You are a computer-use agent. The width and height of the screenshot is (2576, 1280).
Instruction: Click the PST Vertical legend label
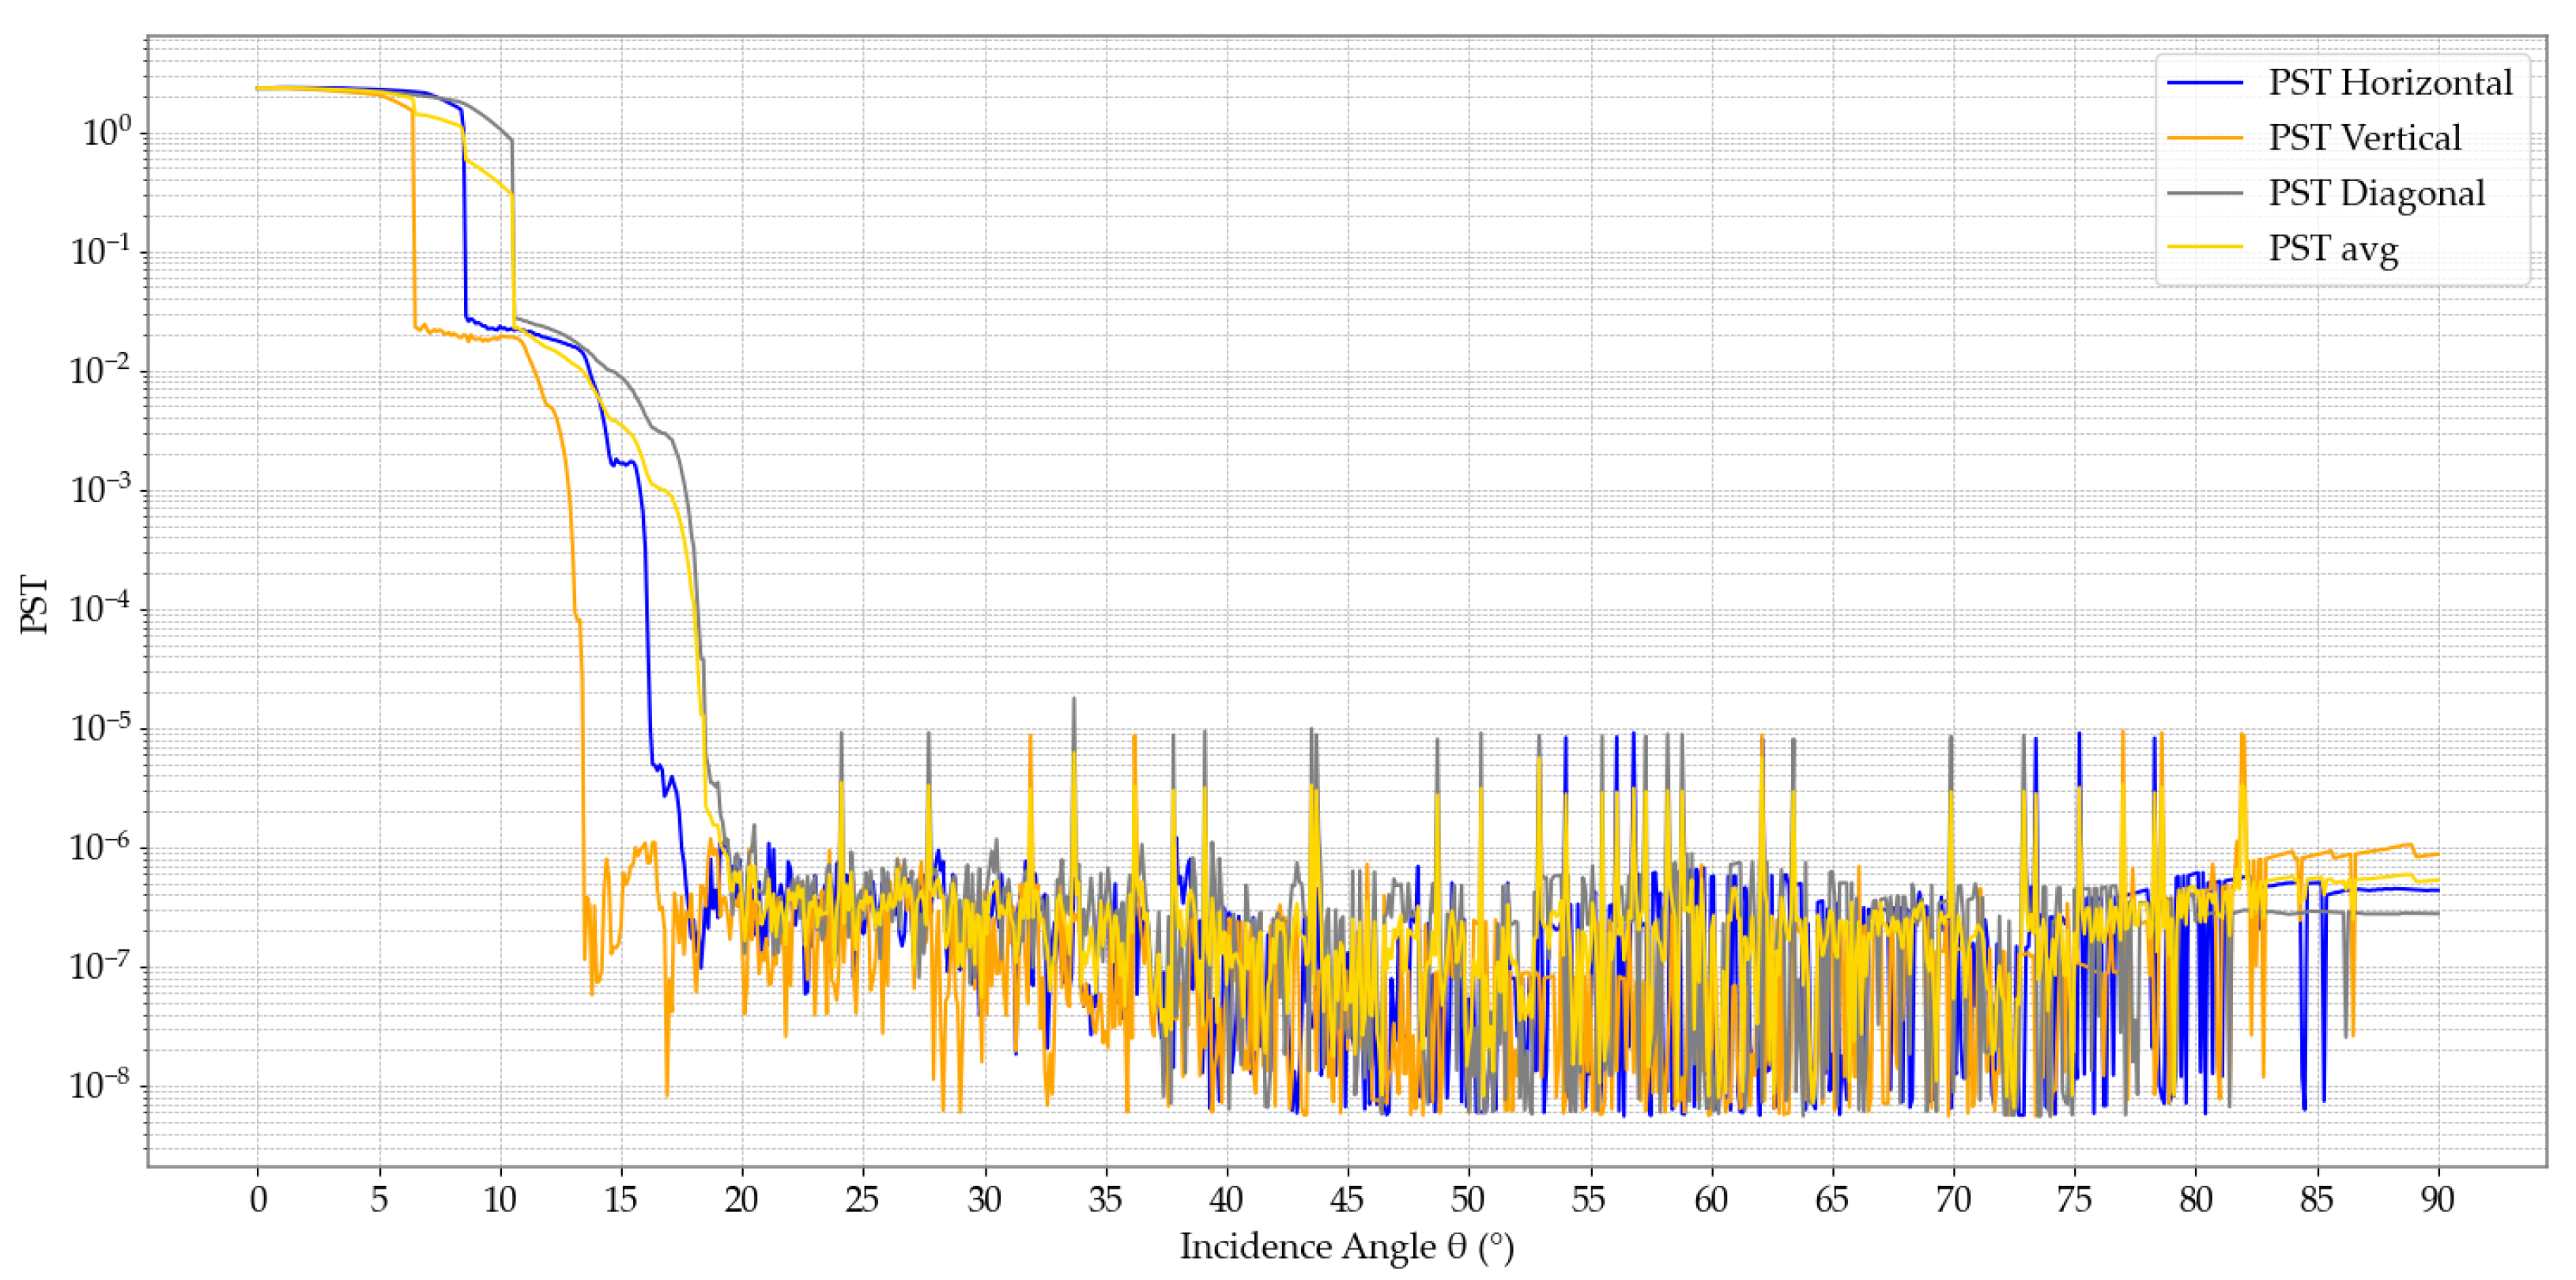point(2364,138)
